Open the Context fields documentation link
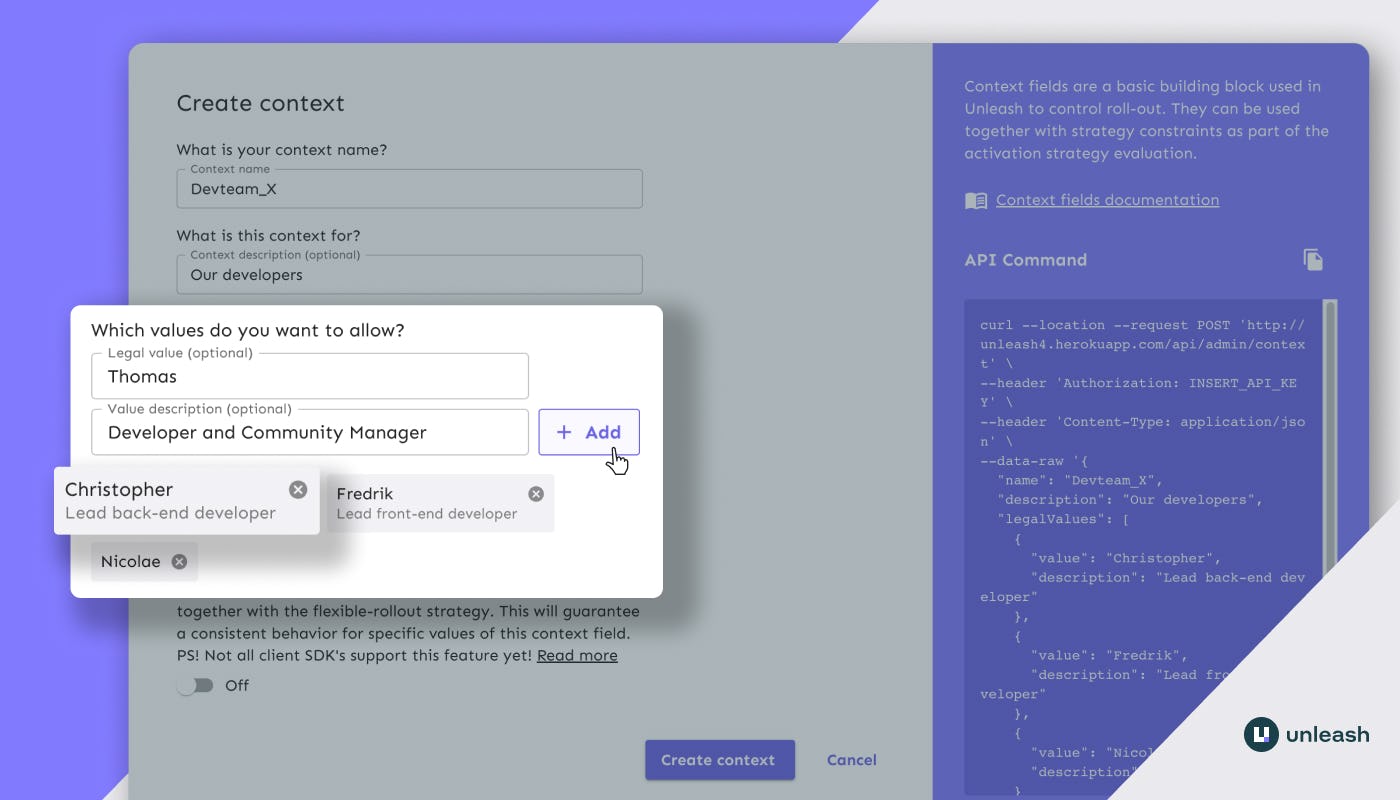1400x800 pixels. click(x=1106, y=200)
